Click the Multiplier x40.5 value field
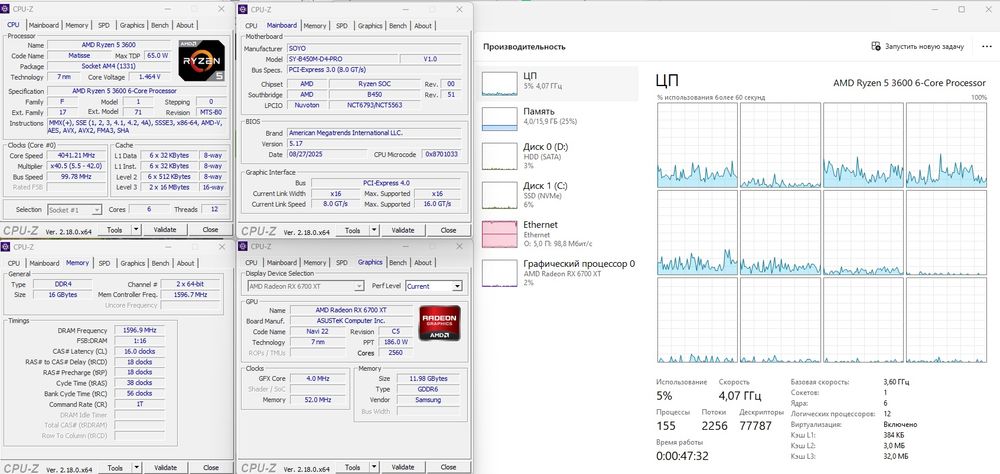The height and width of the screenshot is (474, 1000). click(x=76, y=166)
